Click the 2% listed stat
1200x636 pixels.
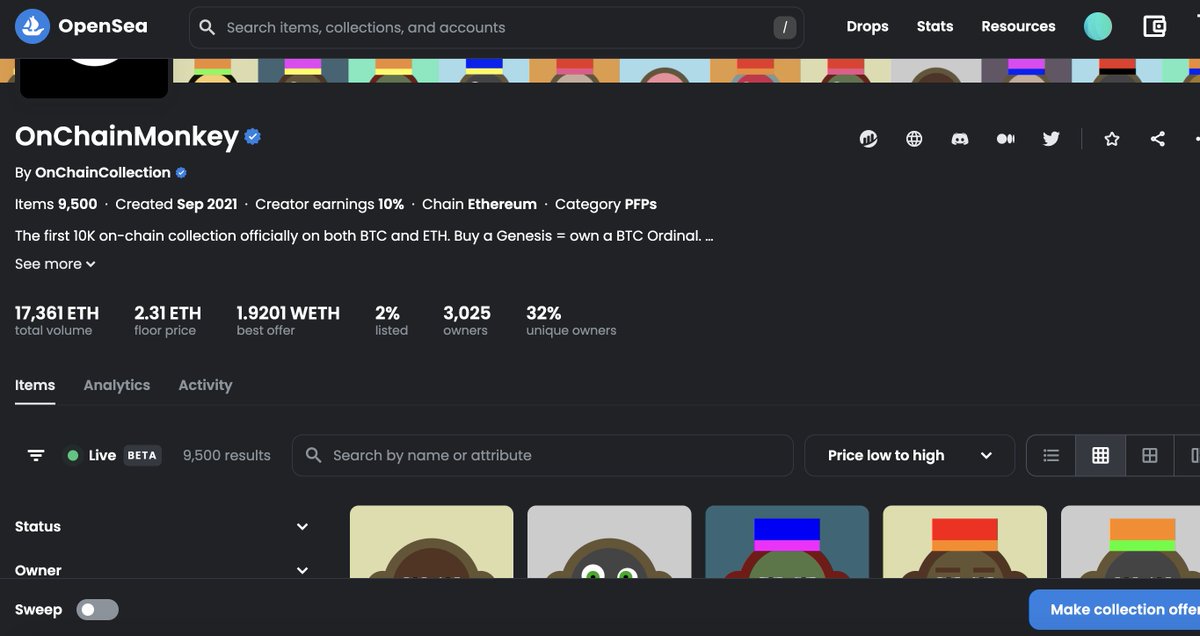pos(391,320)
